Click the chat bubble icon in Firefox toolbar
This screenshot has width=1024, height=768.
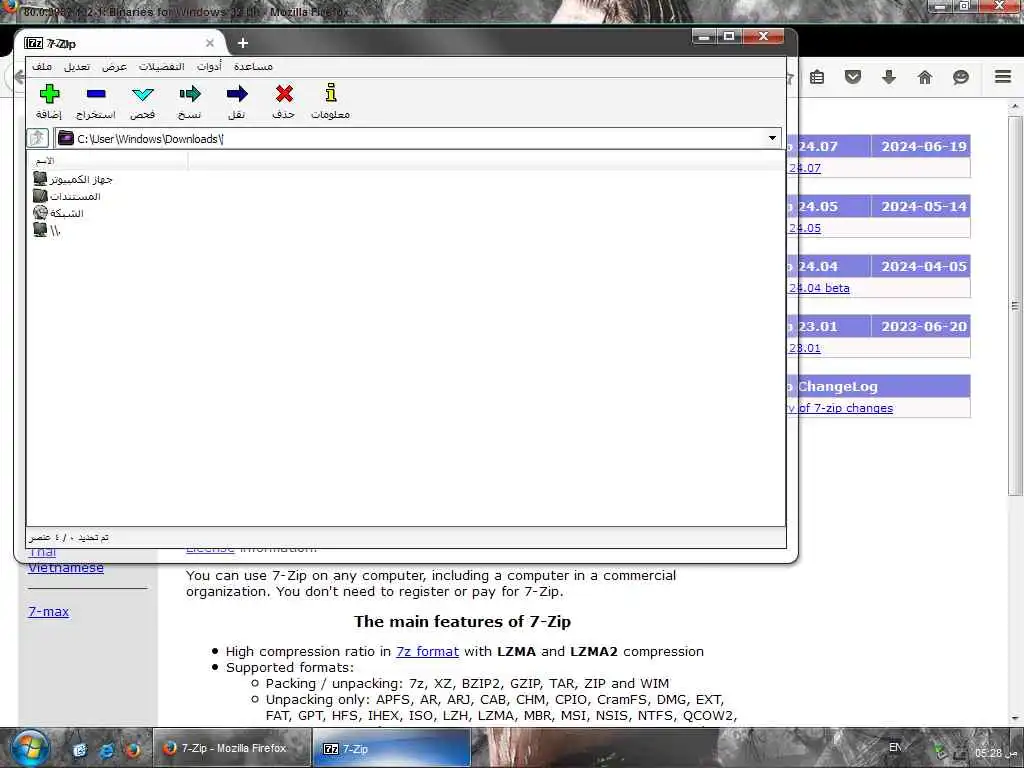click(x=961, y=77)
